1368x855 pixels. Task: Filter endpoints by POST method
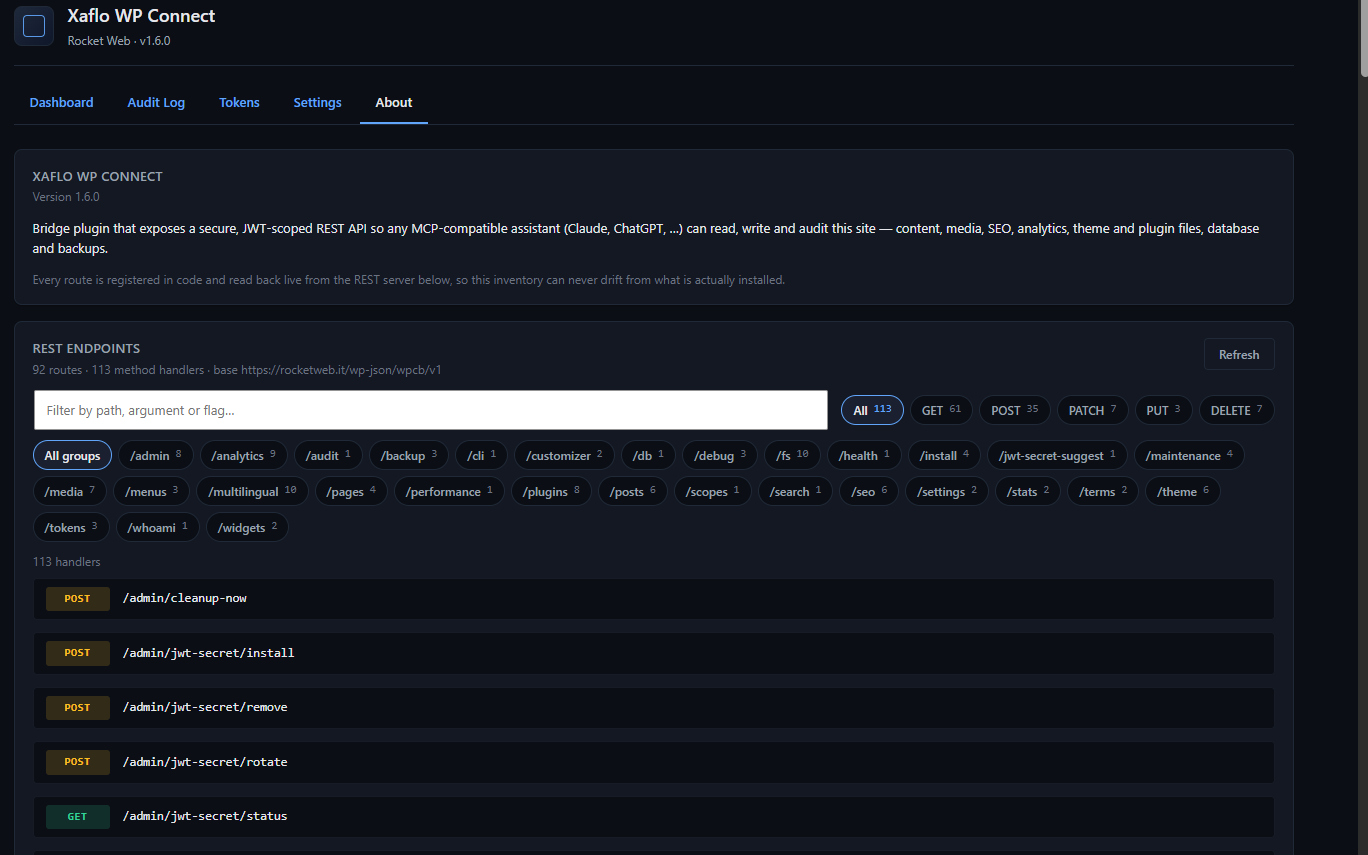tap(1015, 410)
